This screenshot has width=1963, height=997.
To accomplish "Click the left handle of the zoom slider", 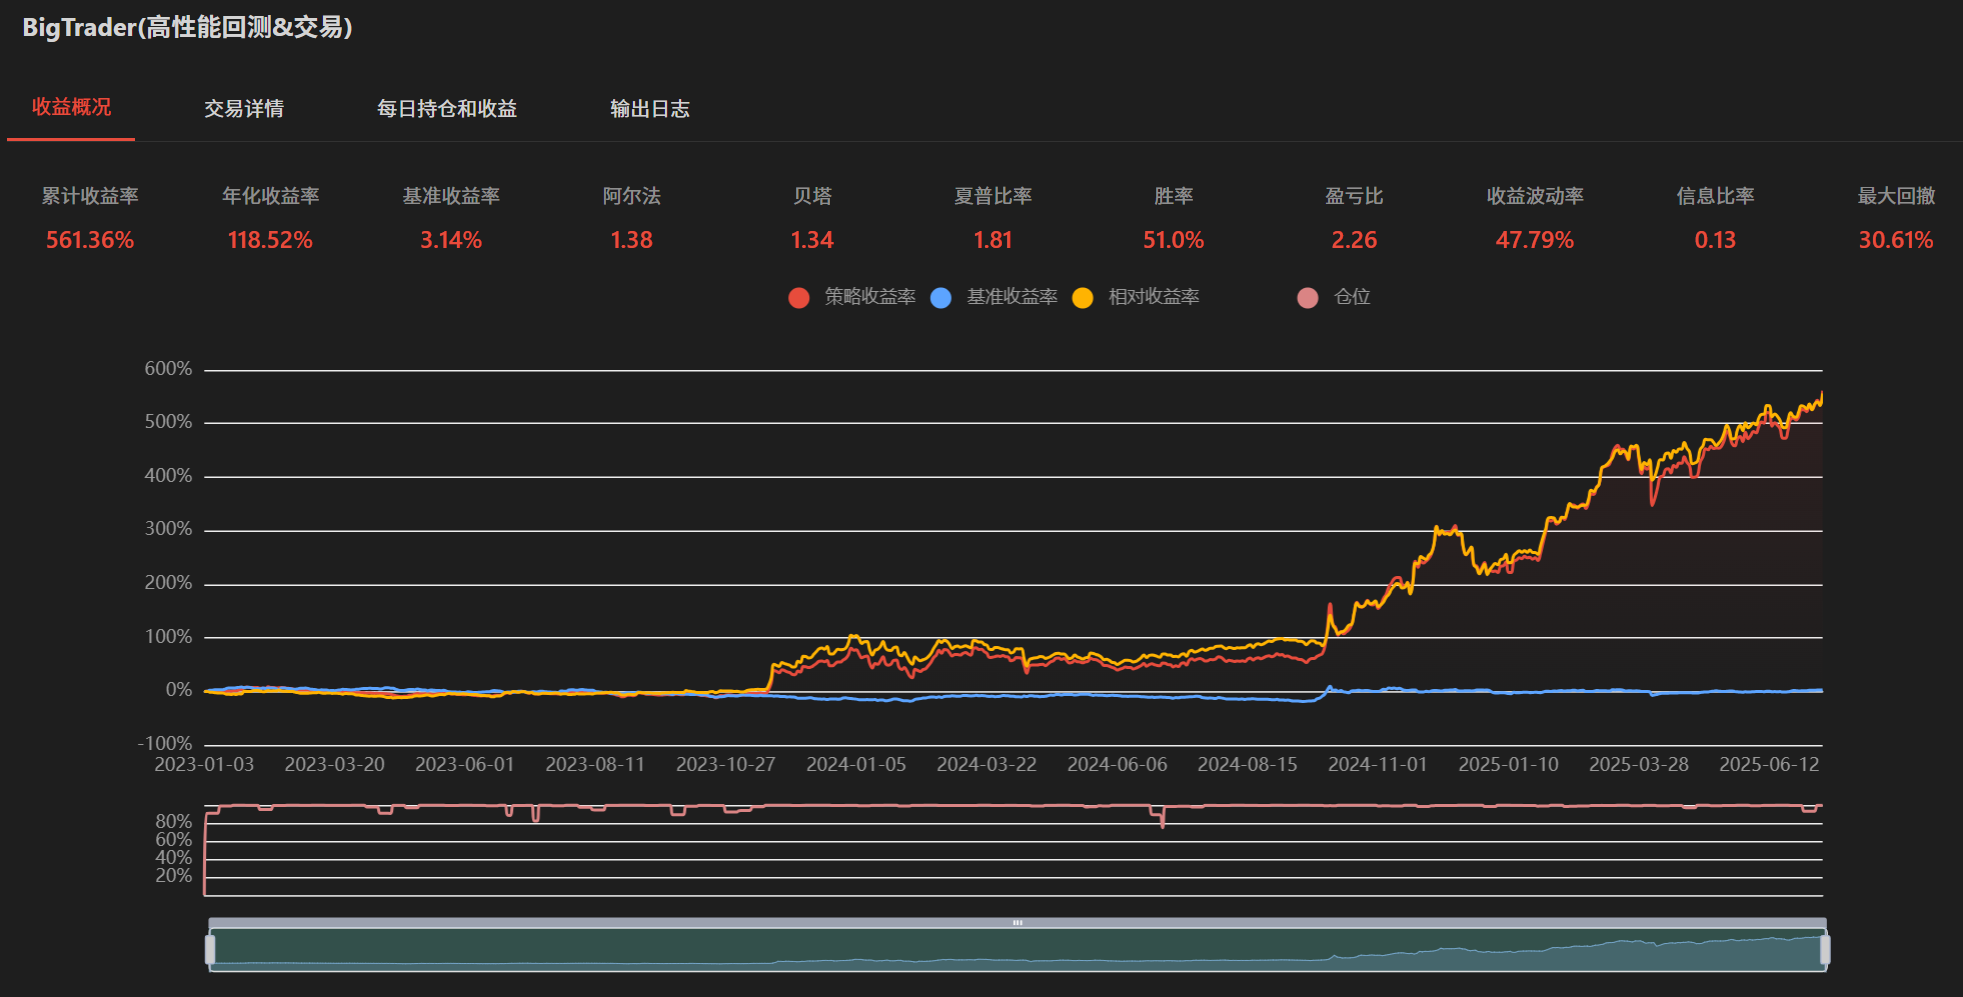I will pos(210,949).
